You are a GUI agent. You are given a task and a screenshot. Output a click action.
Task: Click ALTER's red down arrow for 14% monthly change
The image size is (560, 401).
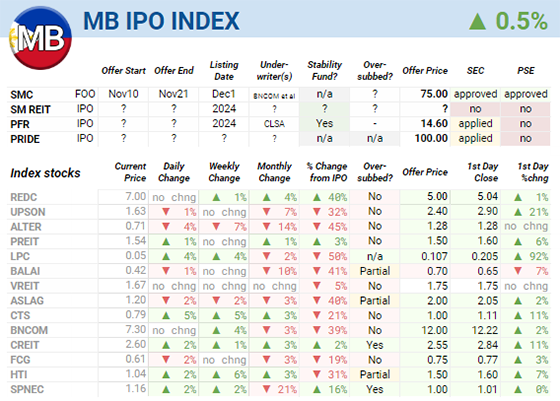pos(266,227)
